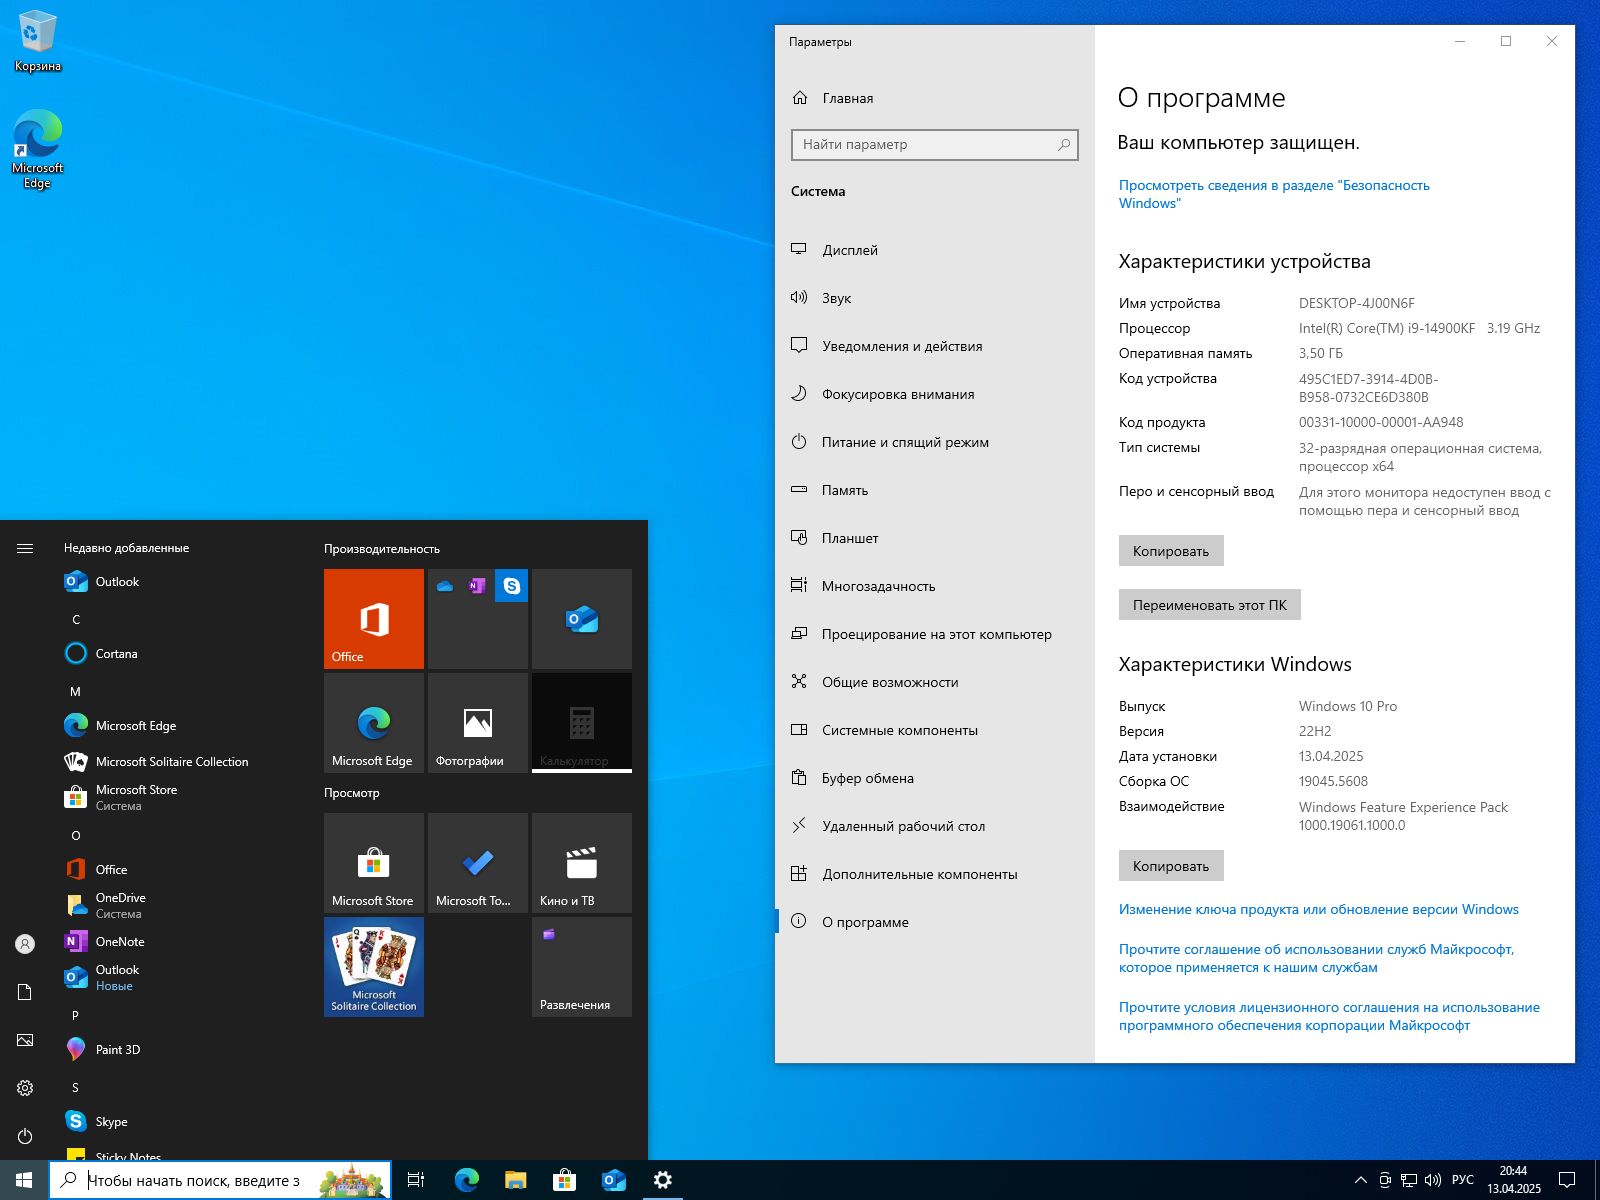Open the Microsoft Edge tile
This screenshot has height=1200, width=1600.
374,723
